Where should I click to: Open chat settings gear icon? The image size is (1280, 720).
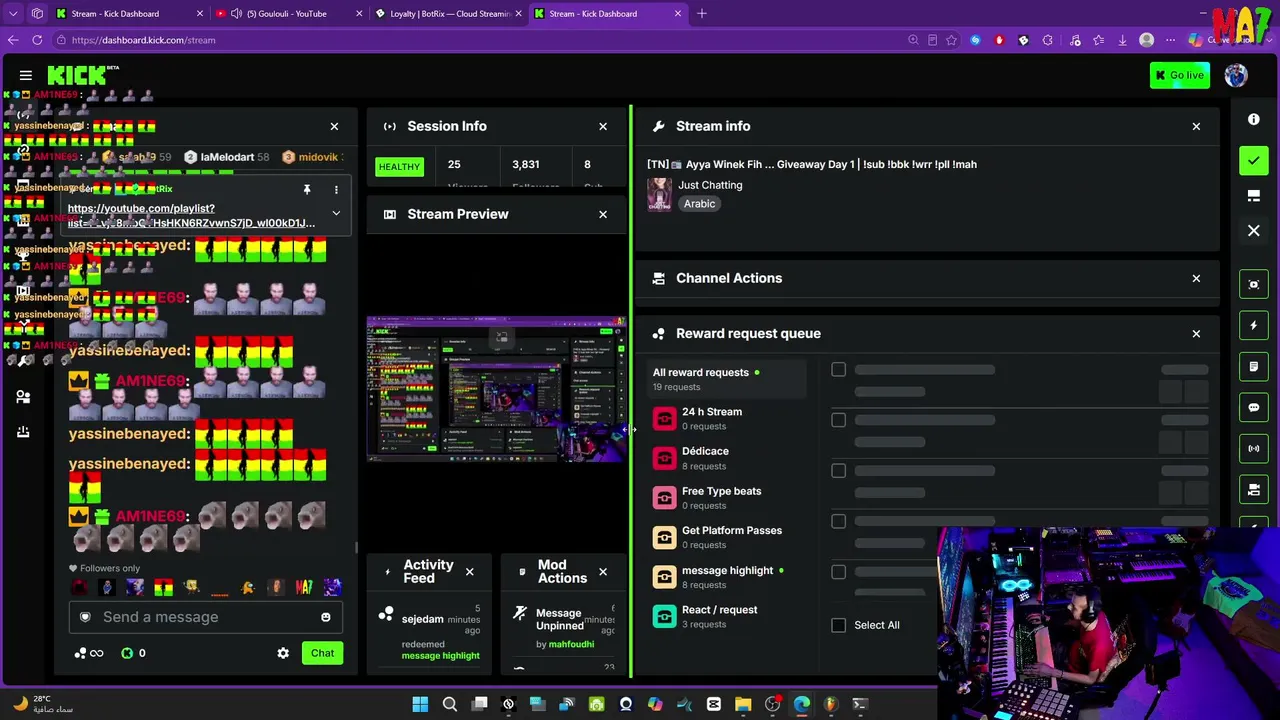(283, 653)
